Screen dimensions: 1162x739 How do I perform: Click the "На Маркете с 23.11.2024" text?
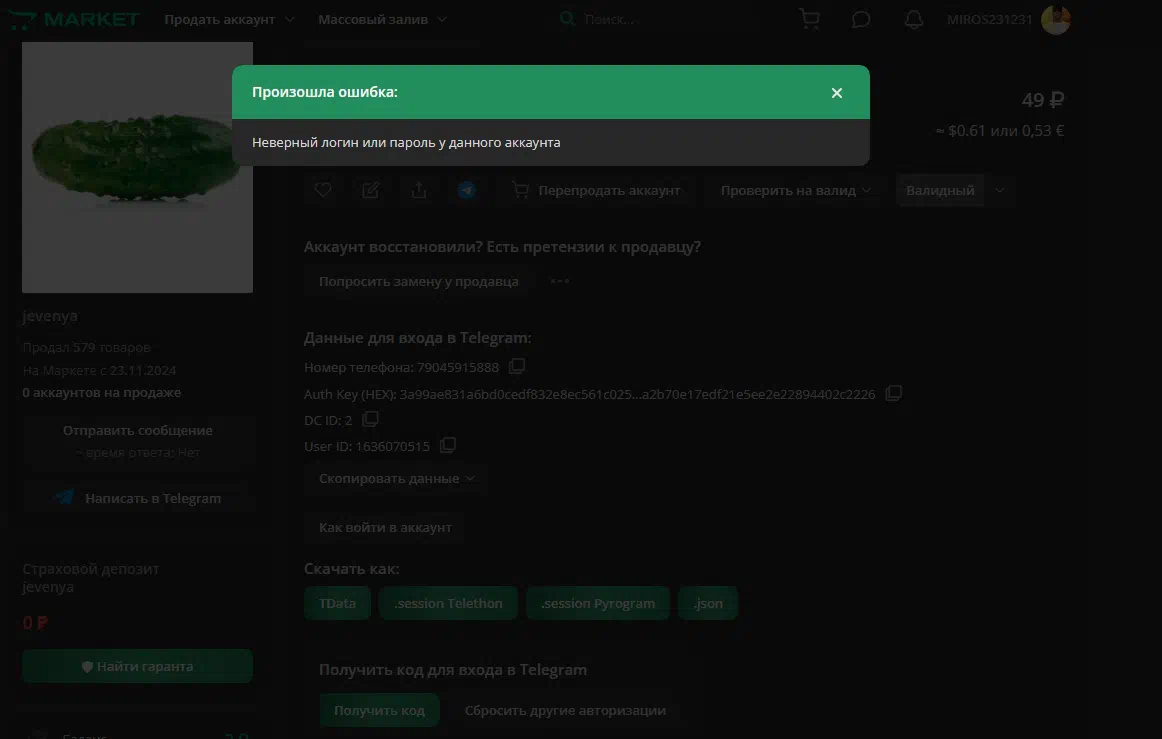[x=99, y=370]
